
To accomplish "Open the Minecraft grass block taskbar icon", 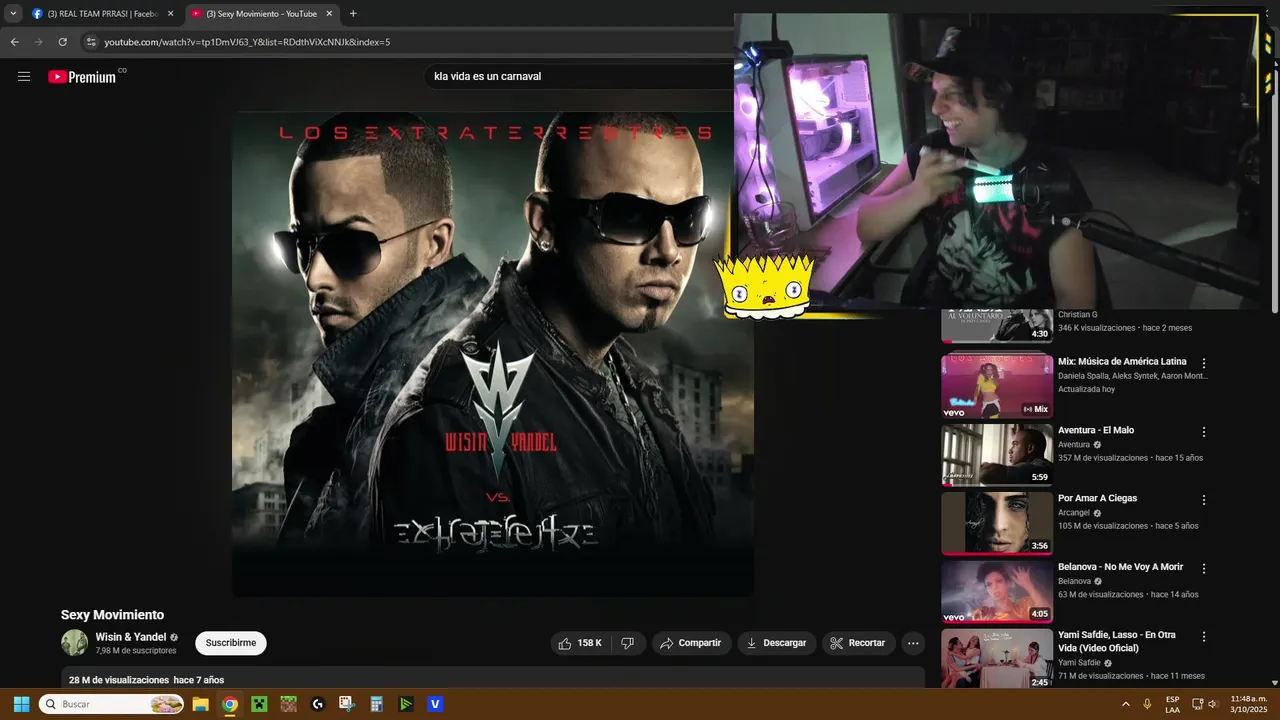I will (288, 704).
